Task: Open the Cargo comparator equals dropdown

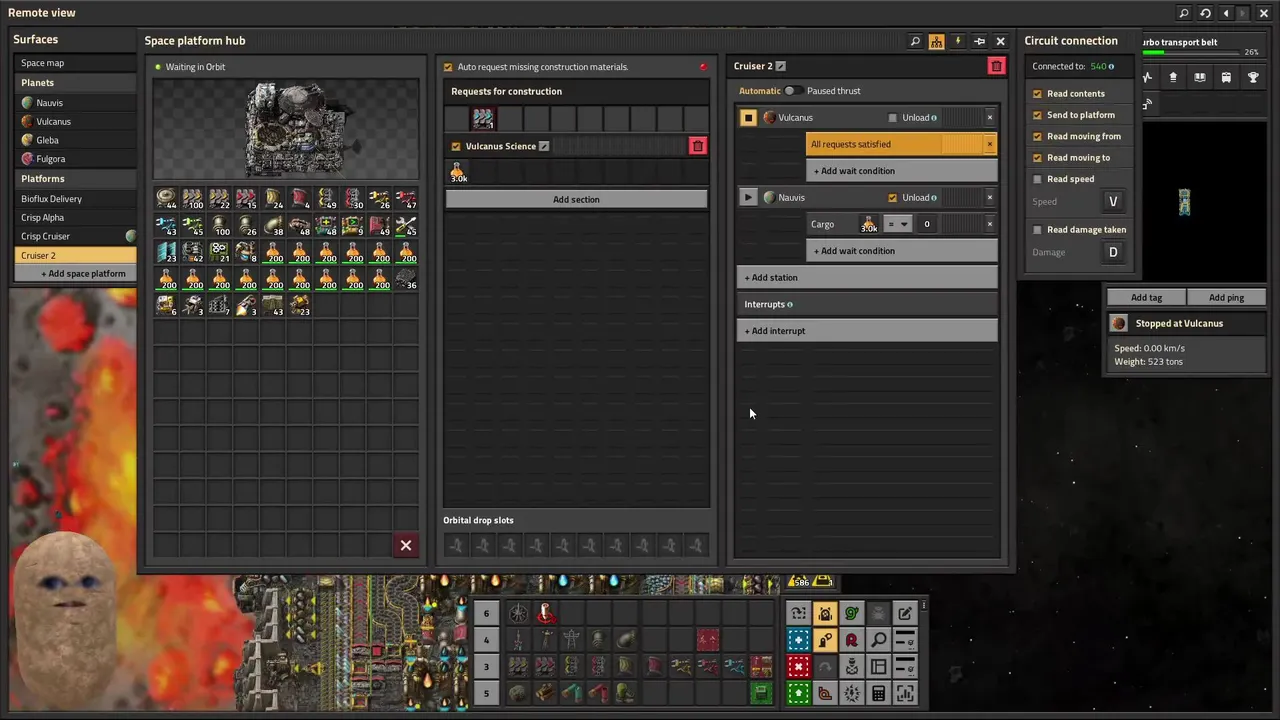Action: click(898, 224)
